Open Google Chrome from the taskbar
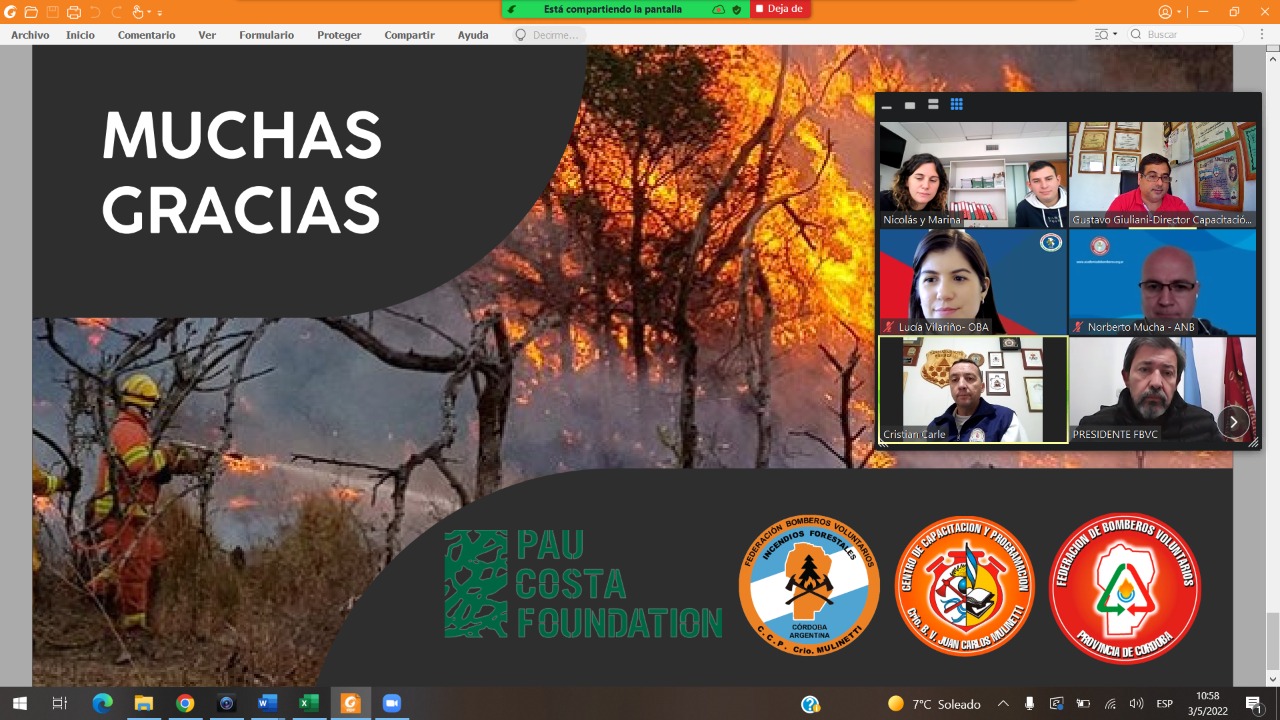1280x720 pixels. coord(185,704)
